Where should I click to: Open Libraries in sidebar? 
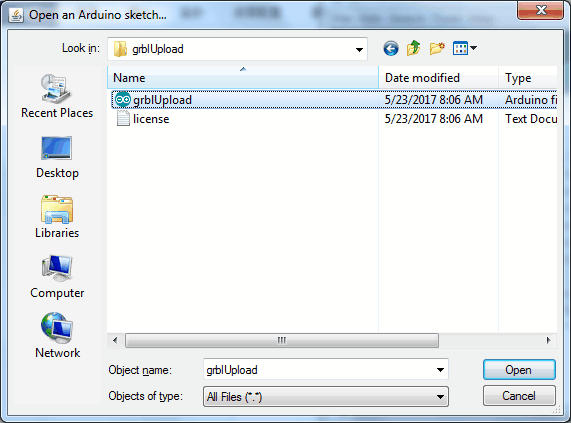point(57,217)
